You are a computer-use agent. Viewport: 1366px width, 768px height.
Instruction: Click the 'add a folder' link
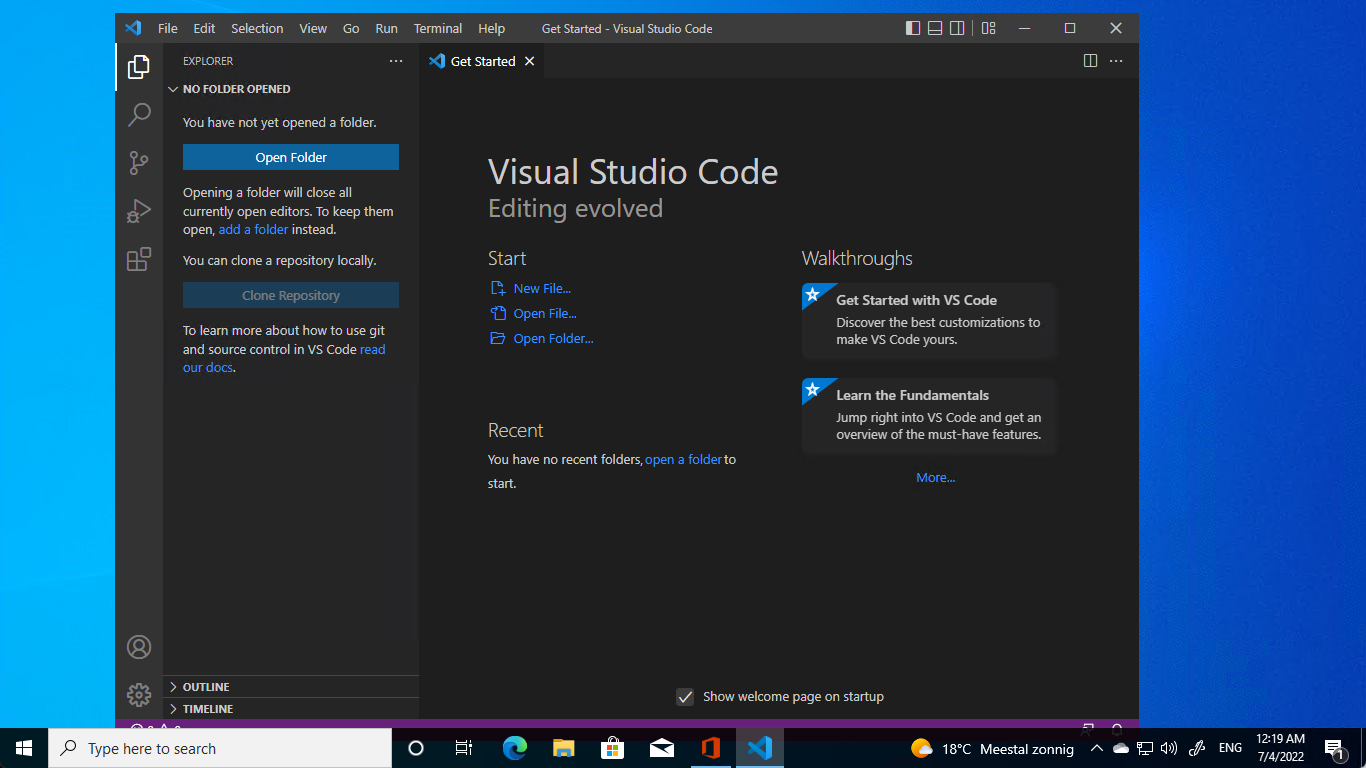coord(253,229)
